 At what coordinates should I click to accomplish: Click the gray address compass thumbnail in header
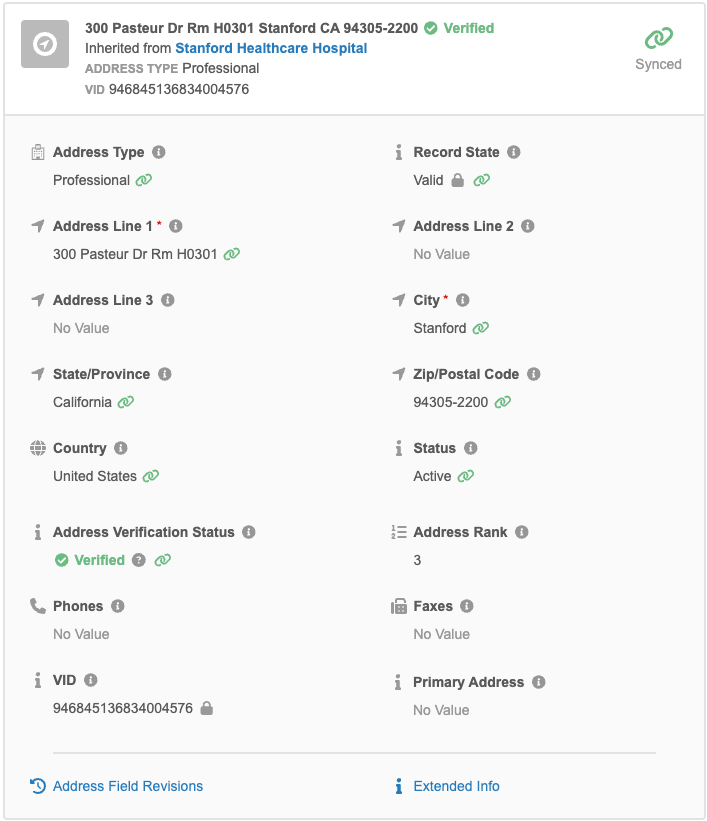point(45,44)
